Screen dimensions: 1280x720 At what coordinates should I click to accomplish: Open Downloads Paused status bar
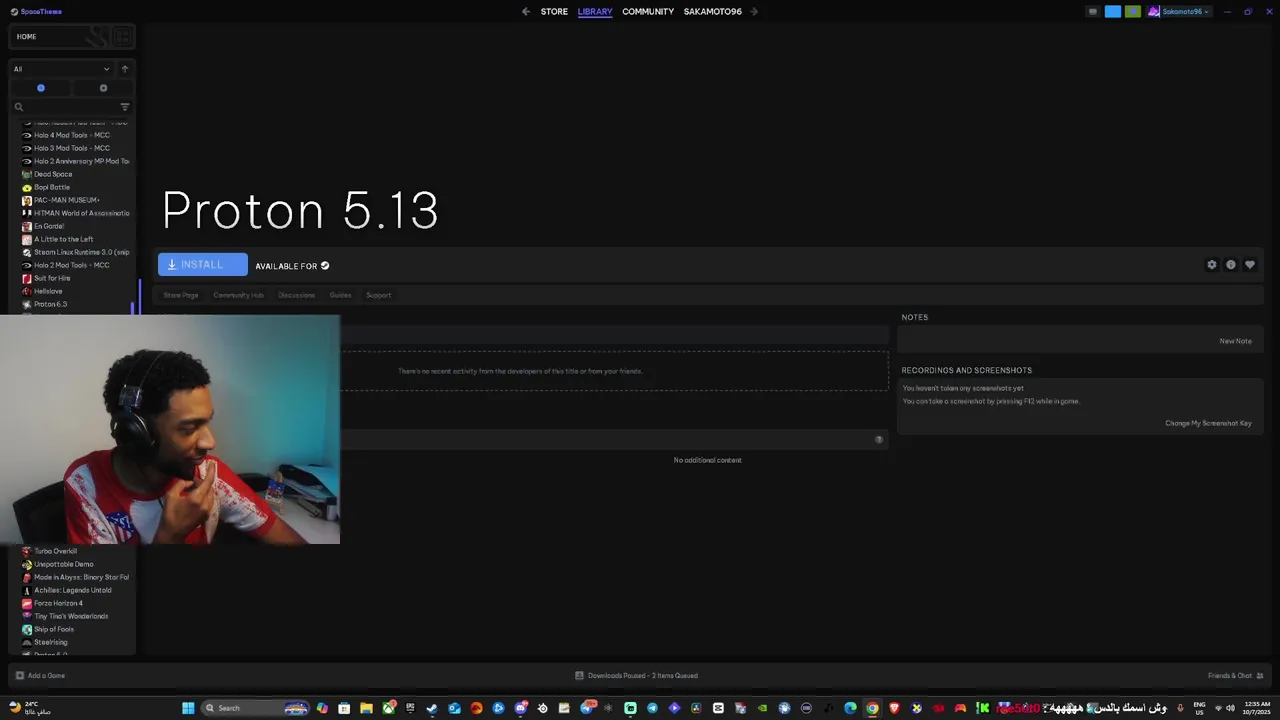point(637,676)
